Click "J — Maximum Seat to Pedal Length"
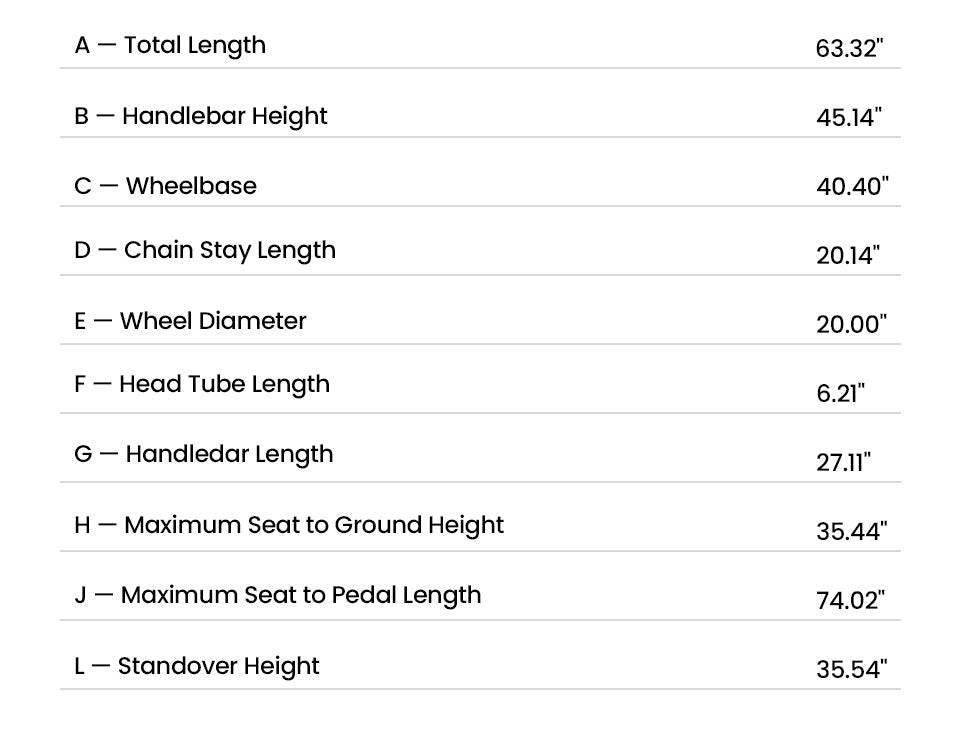 tap(278, 595)
